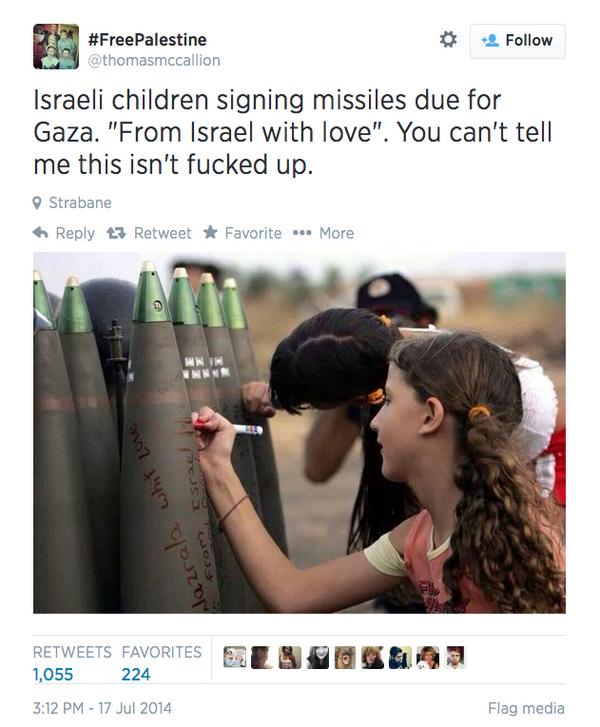The height and width of the screenshot is (727, 600).
Task: Expand the More options dots
Action: click(302, 233)
